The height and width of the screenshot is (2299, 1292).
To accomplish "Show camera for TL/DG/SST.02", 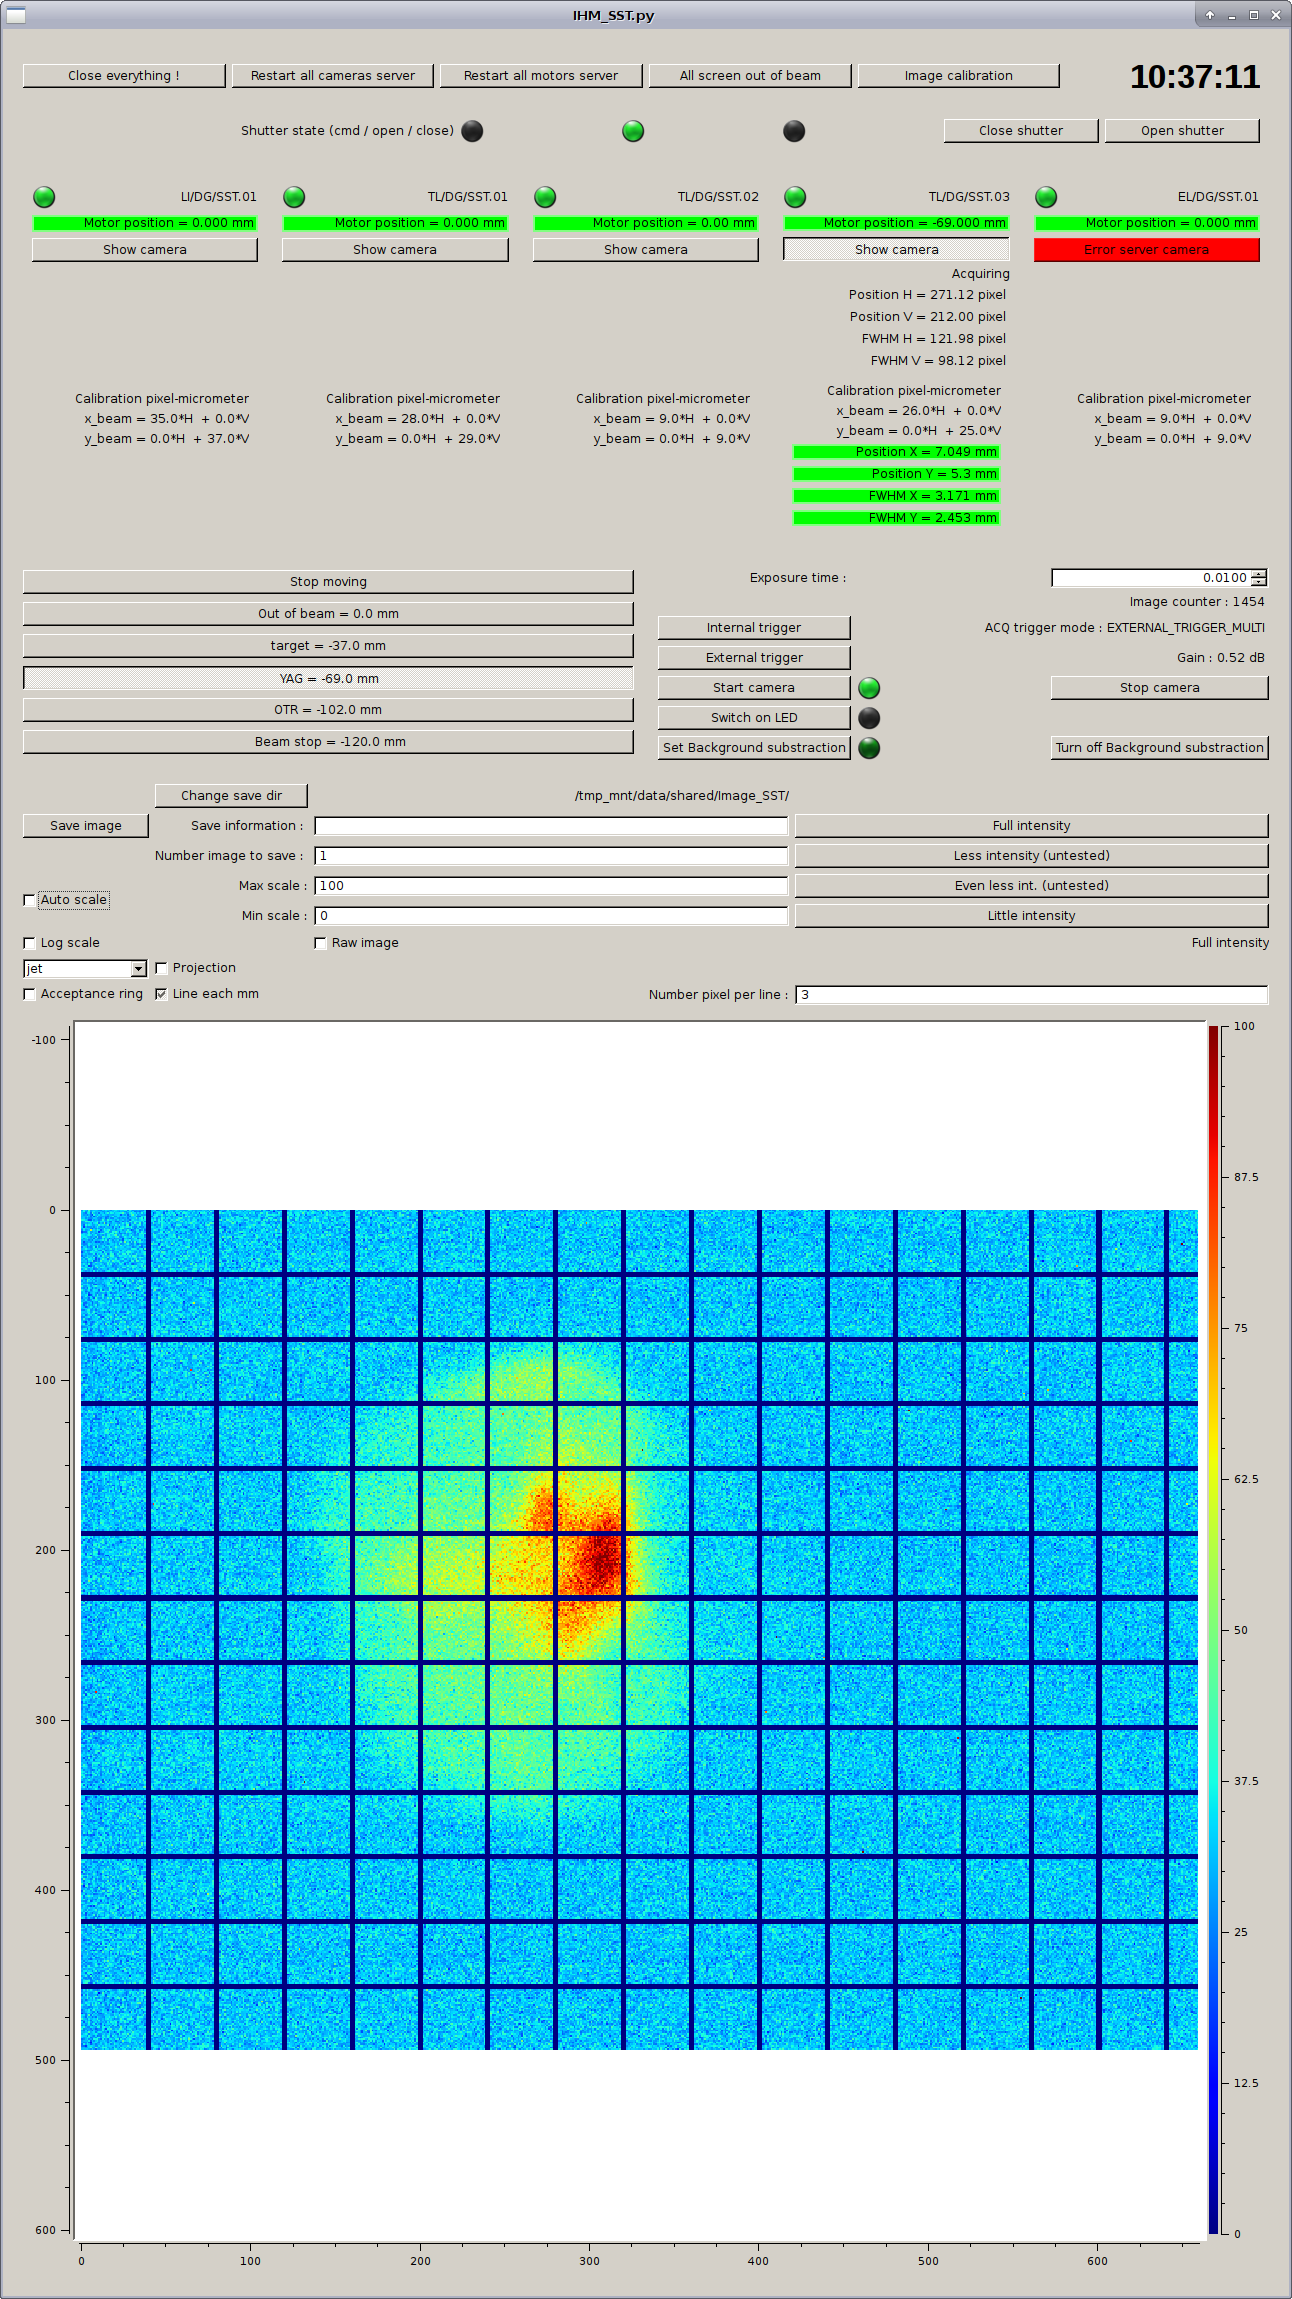I will click(x=645, y=250).
